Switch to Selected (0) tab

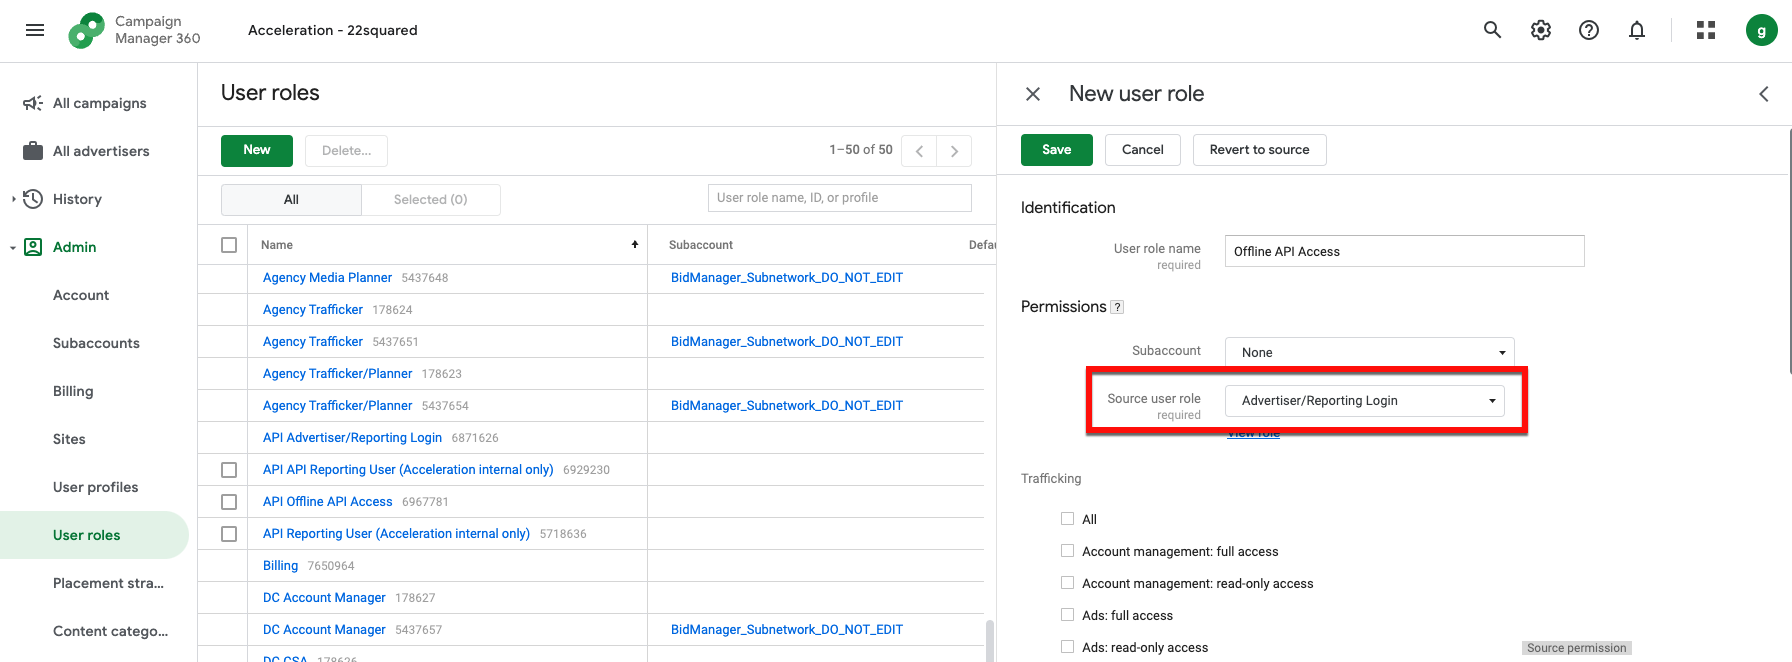(431, 200)
